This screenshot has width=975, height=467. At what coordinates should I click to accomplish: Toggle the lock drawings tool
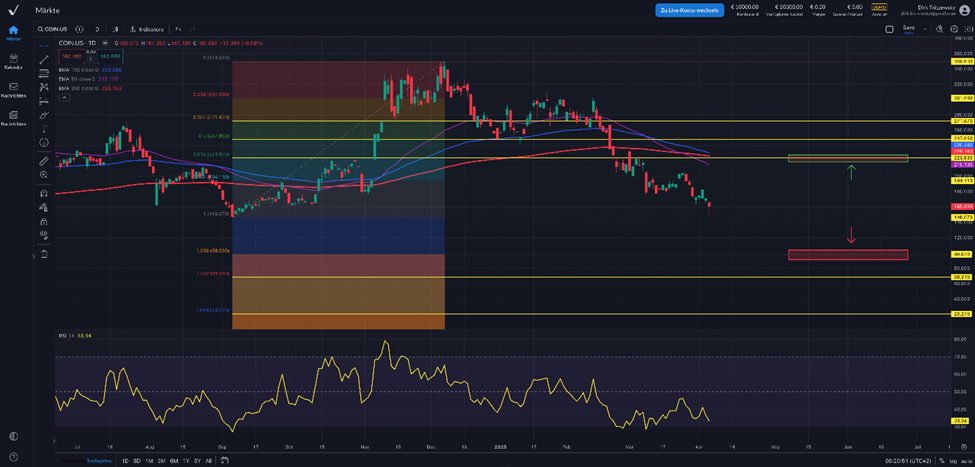44,221
